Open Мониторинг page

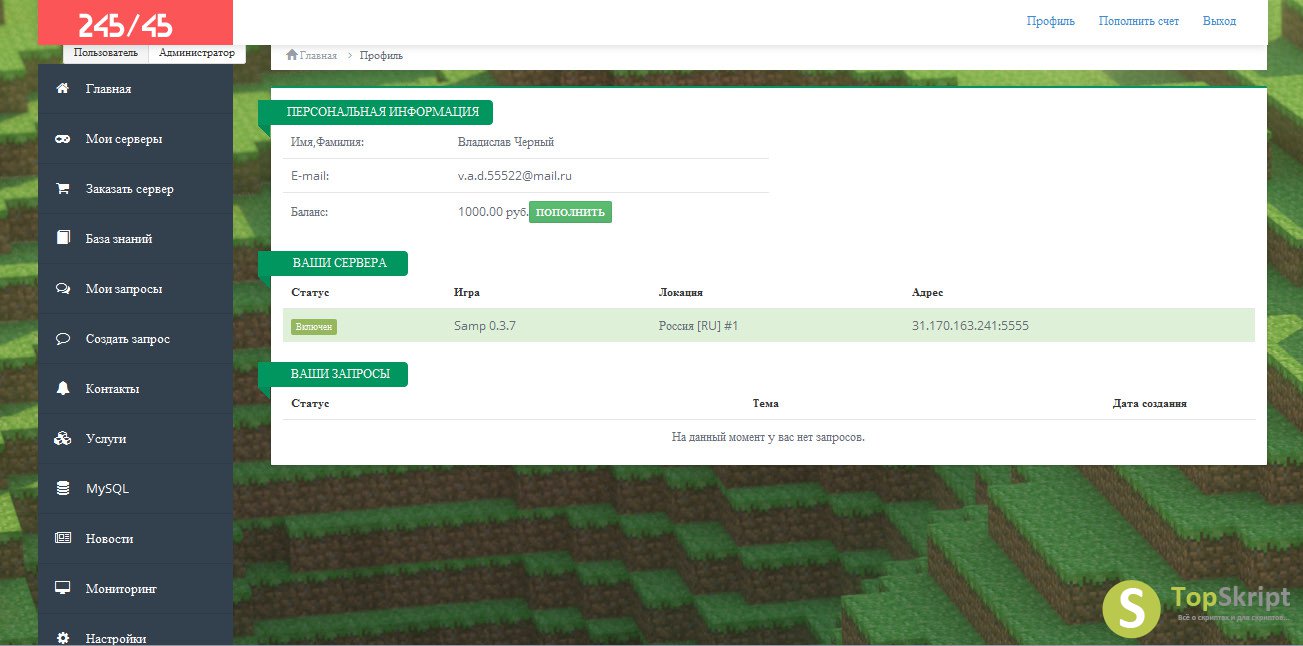[x=135, y=589]
